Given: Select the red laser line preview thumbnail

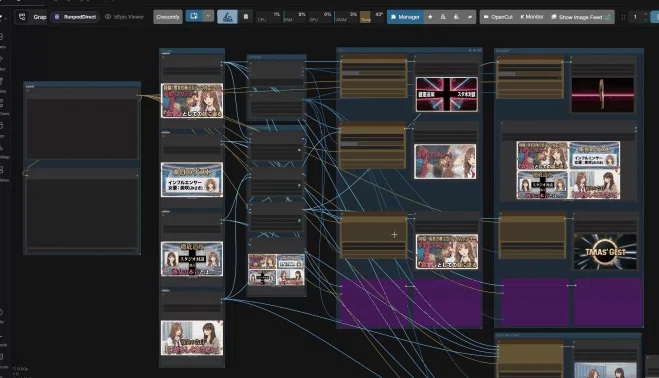Looking at the screenshot, I should click(603, 95).
